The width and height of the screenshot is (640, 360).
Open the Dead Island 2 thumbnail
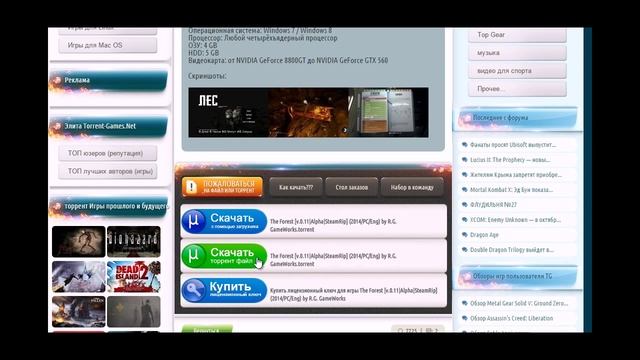point(134,277)
